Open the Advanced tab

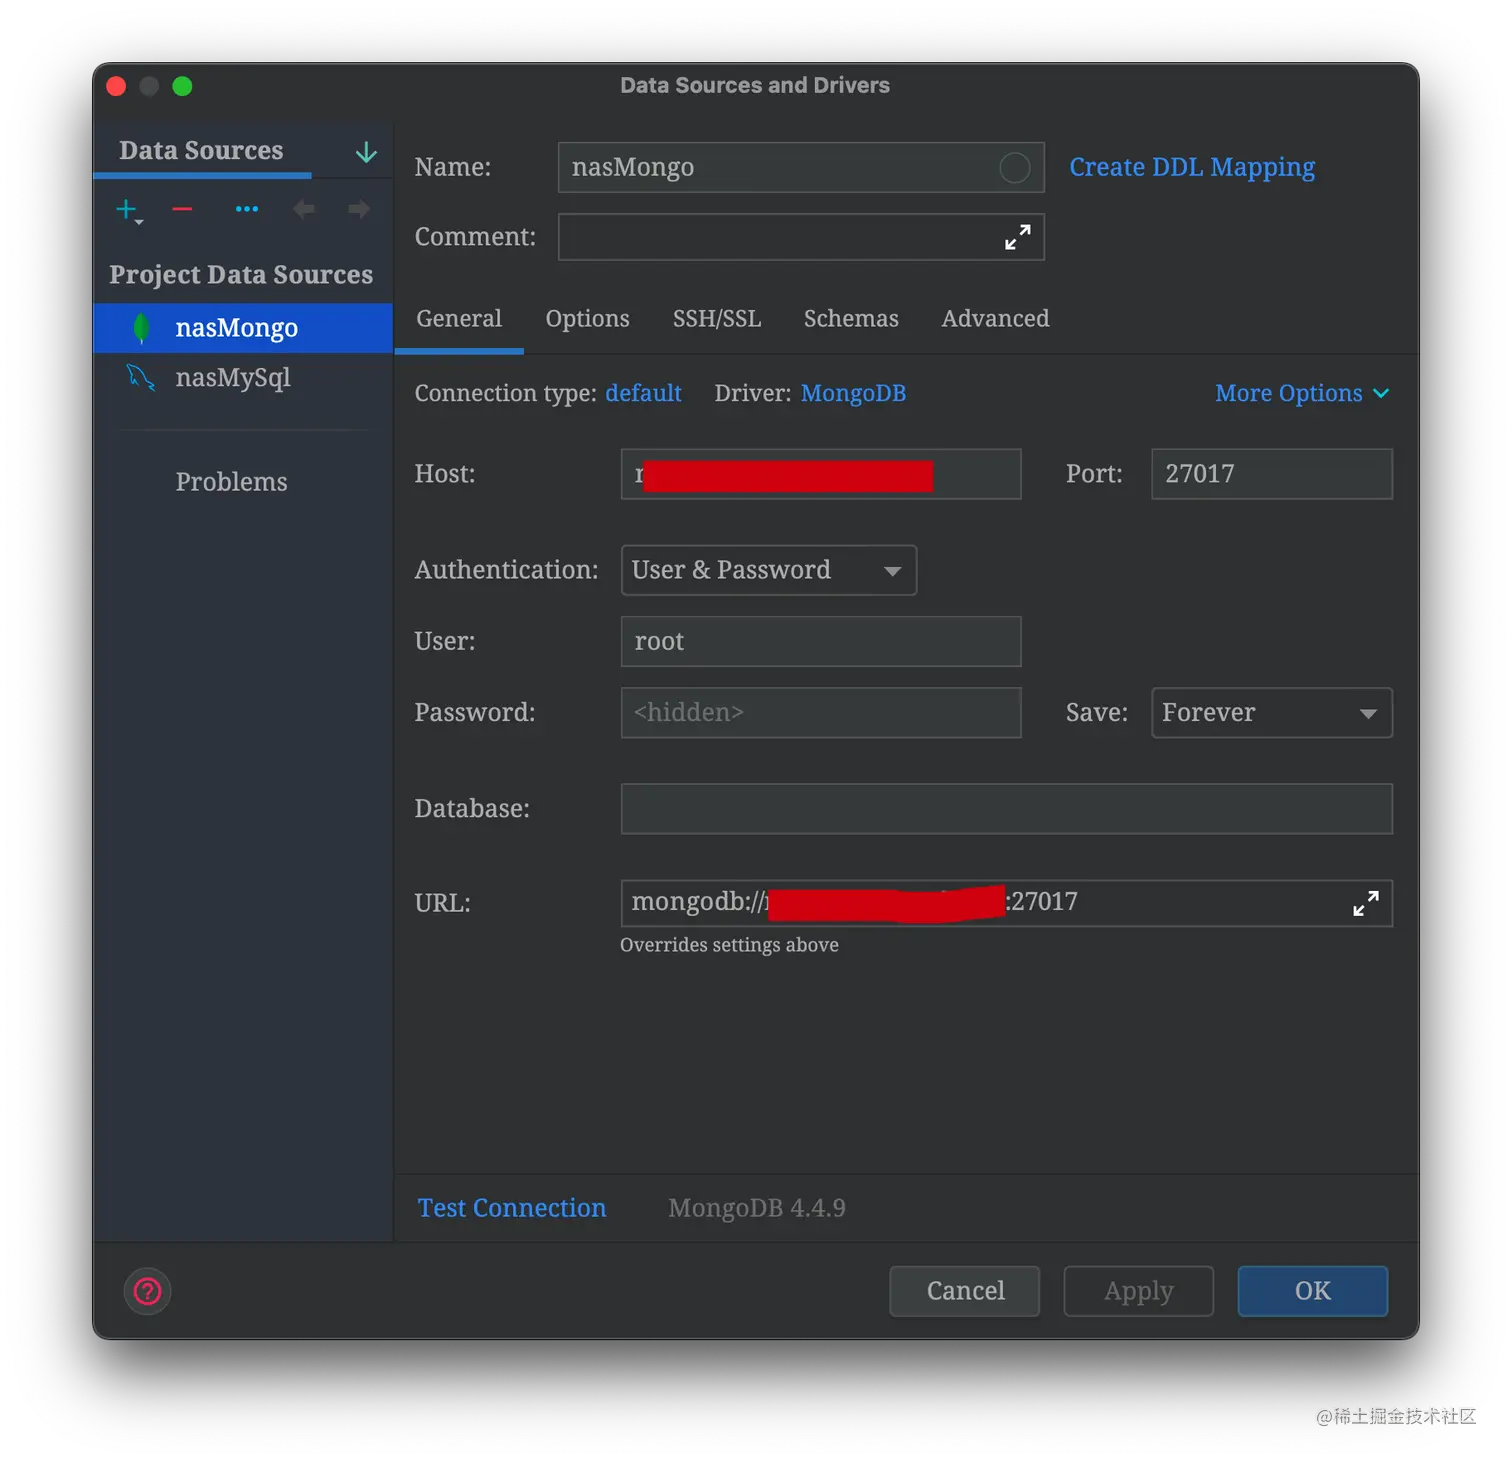(x=995, y=319)
